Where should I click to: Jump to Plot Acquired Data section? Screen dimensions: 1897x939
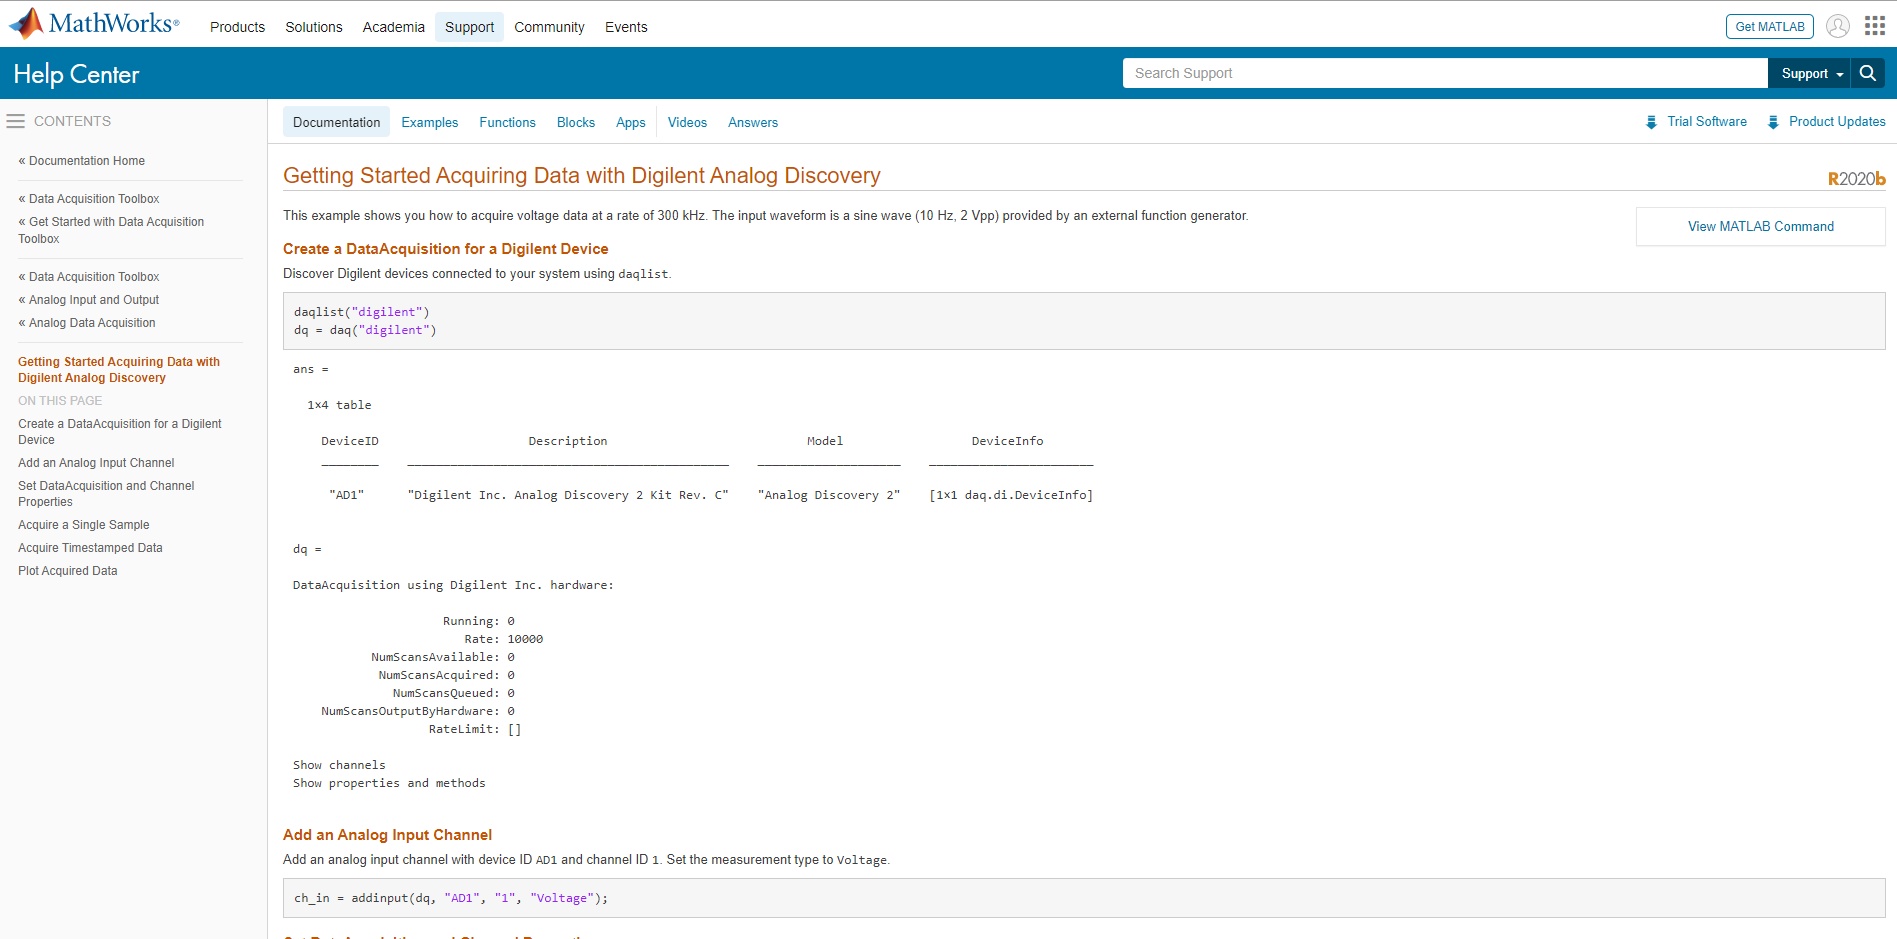pos(68,570)
